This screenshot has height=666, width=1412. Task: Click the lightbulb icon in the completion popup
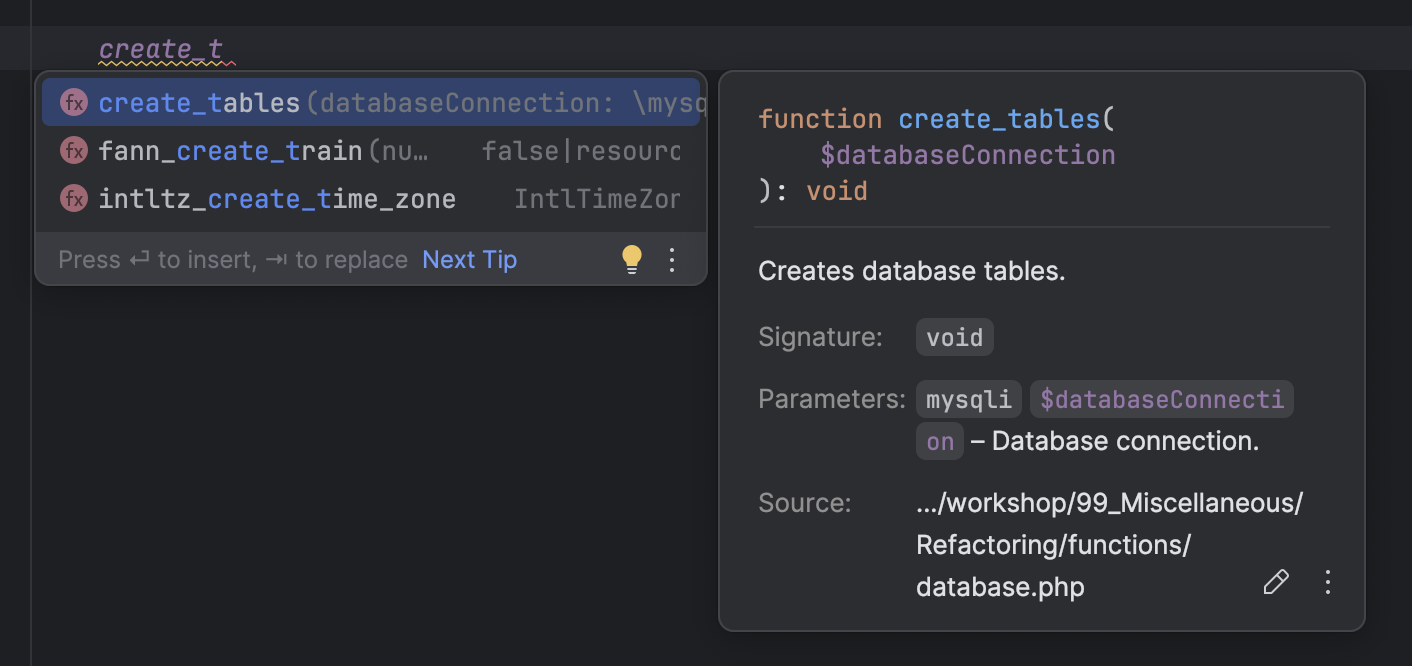(631, 259)
